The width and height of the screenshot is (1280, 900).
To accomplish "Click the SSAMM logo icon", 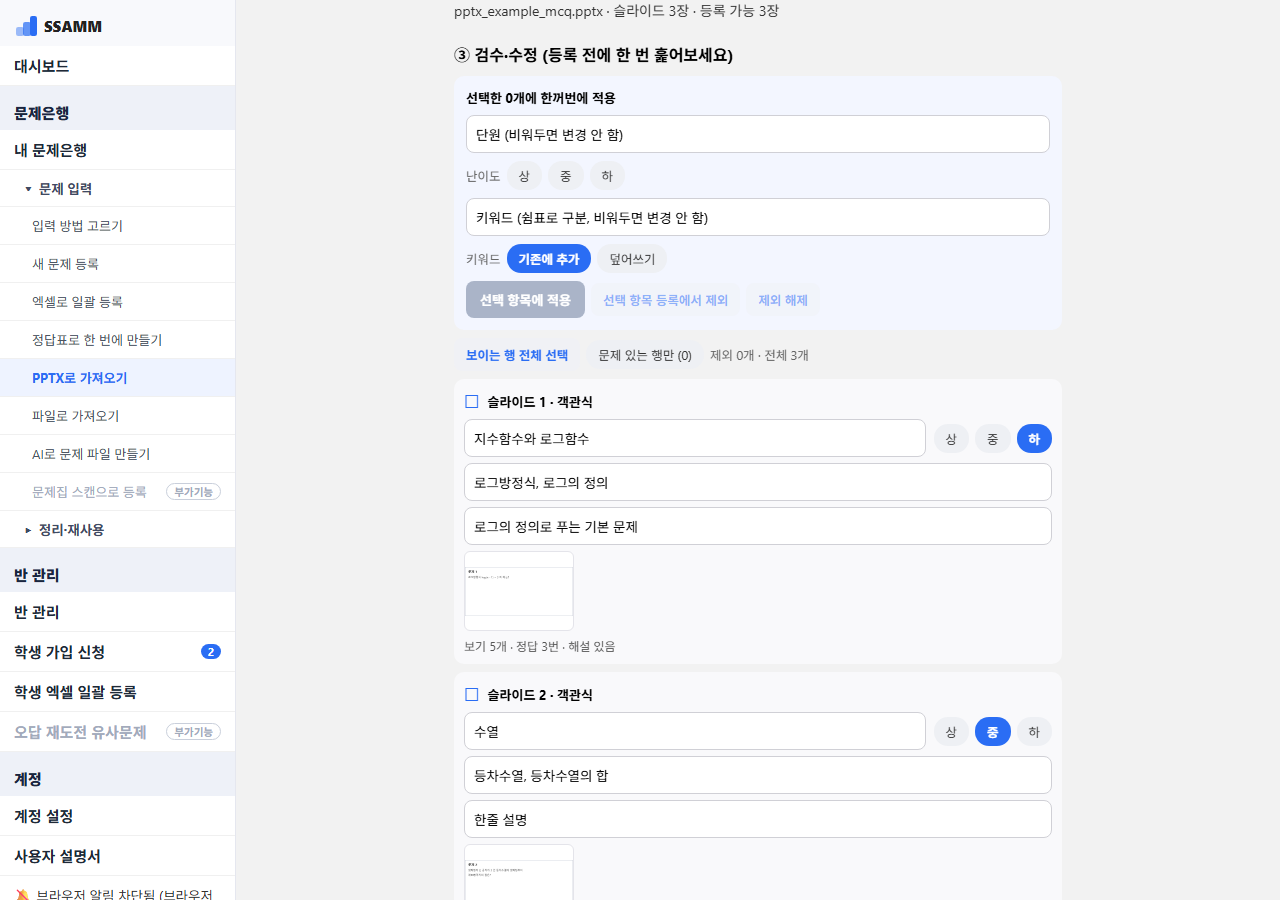I will click(x=27, y=26).
